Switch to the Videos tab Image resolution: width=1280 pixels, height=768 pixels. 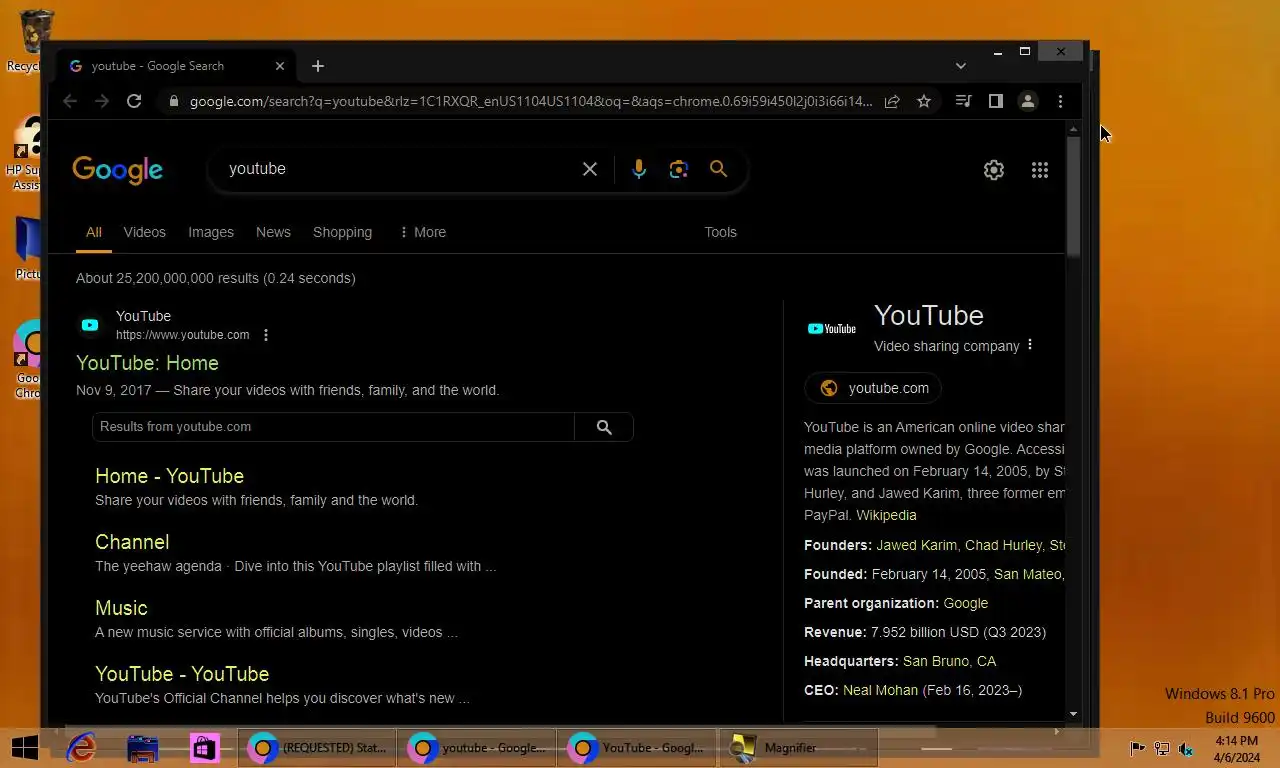click(145, 232)
